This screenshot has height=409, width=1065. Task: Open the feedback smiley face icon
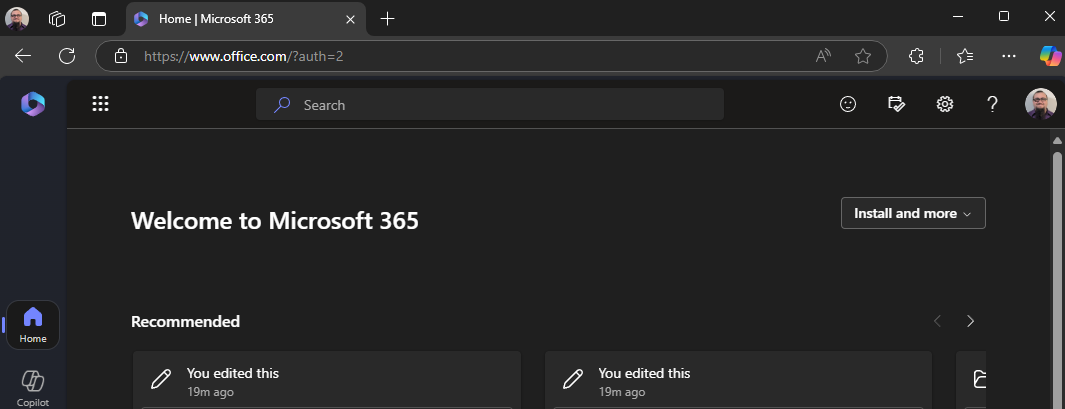tap(848, 104)
